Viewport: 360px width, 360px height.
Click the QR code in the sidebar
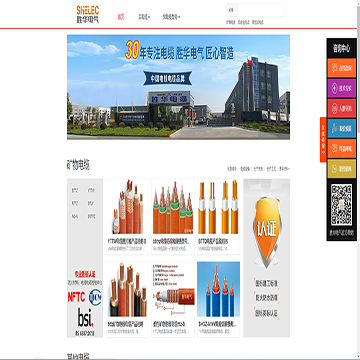[341, 204]
